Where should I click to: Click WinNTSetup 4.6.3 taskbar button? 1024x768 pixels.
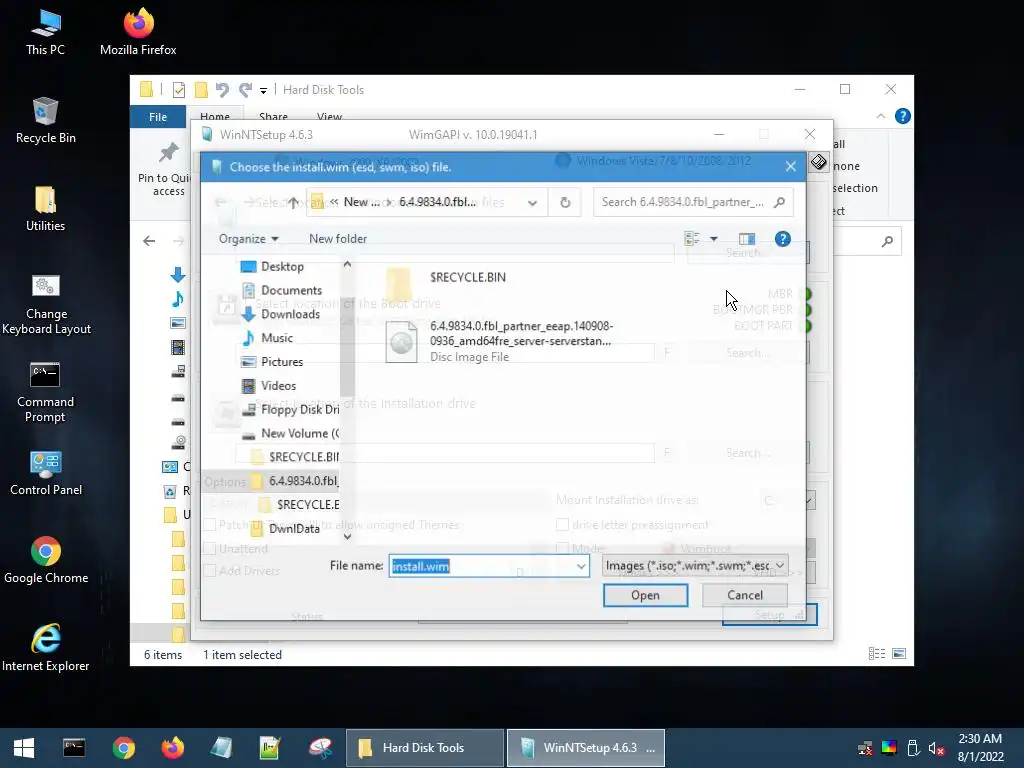coord(586,748)
